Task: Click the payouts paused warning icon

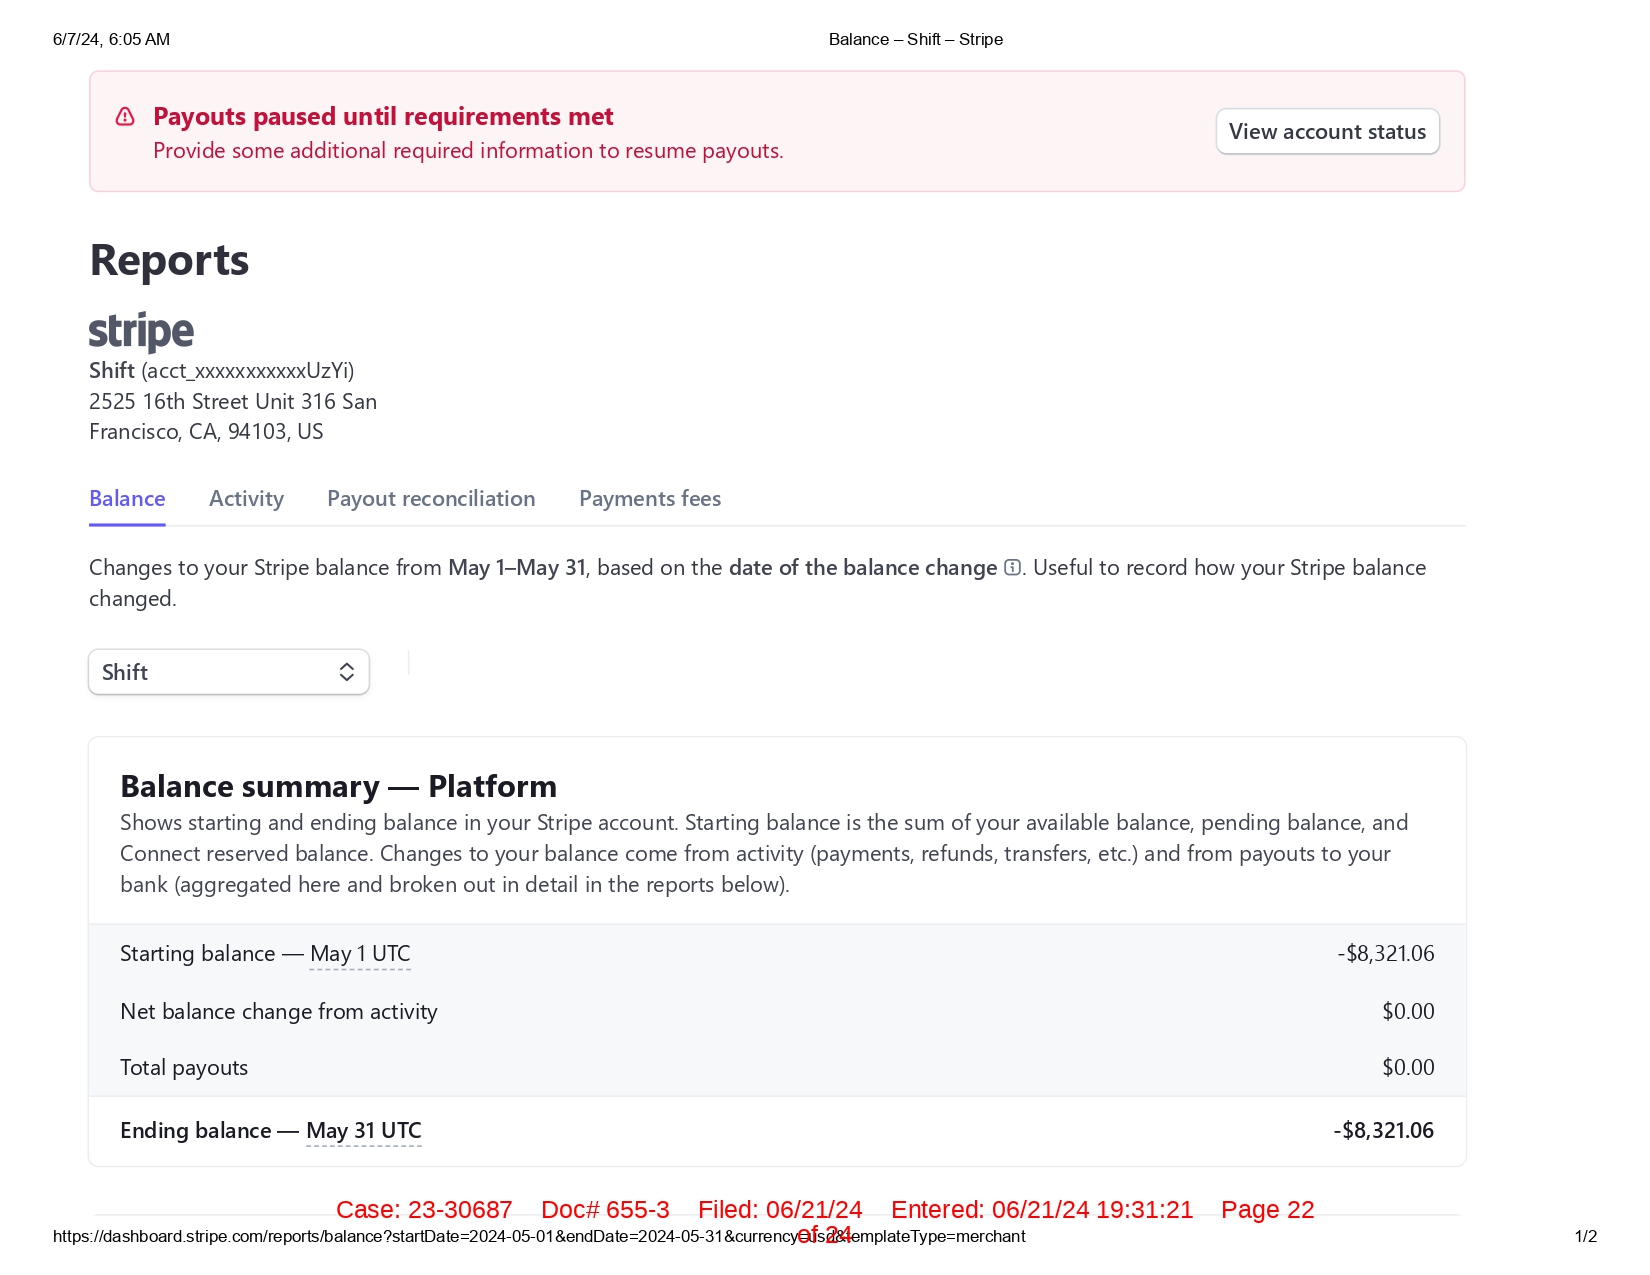Action: pos(125,117)
